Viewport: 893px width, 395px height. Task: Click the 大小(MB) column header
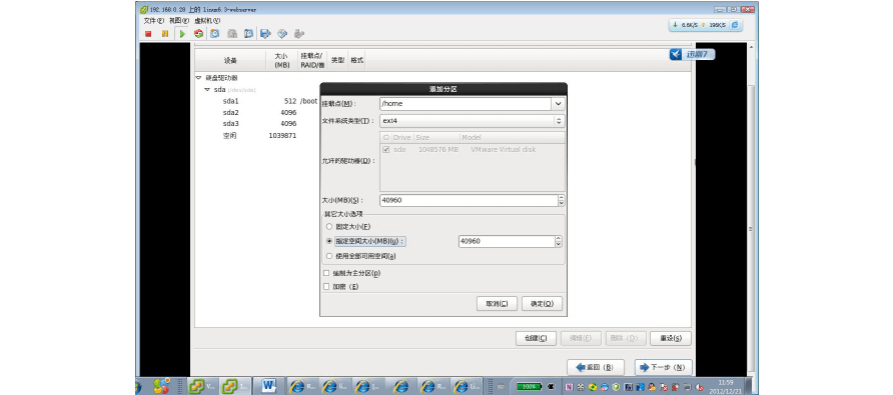tap(282, 60)
